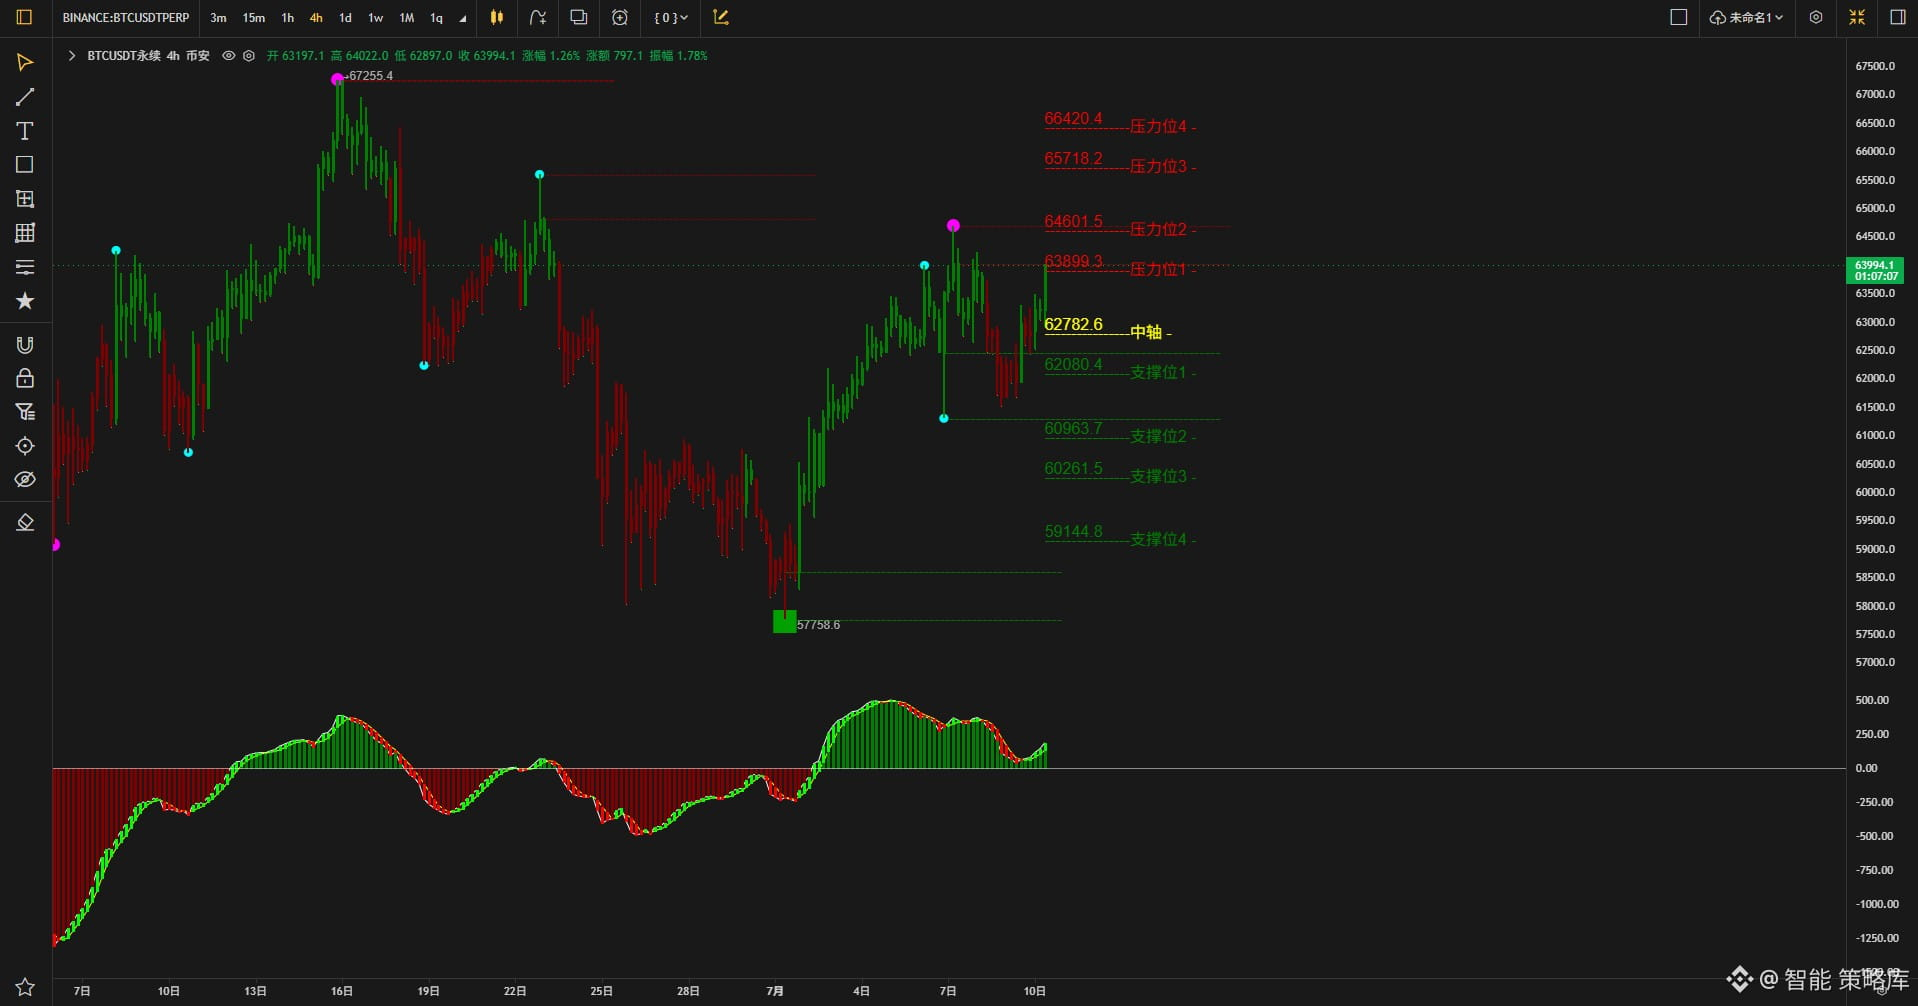
Task: Open the measurement grid tool
Action: coord(25,199)
